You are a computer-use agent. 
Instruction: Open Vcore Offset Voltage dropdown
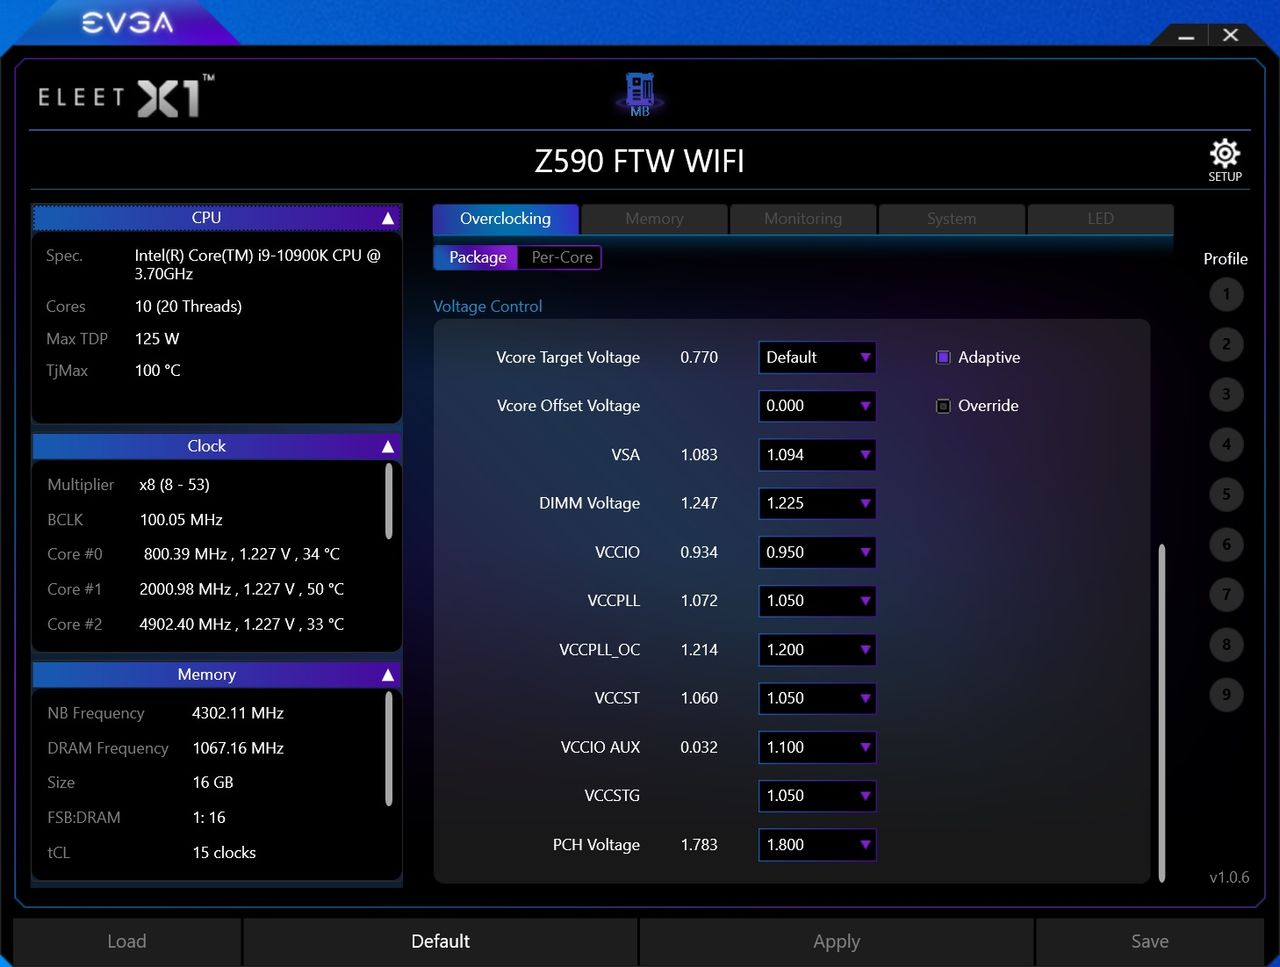(x=817, y=406)
